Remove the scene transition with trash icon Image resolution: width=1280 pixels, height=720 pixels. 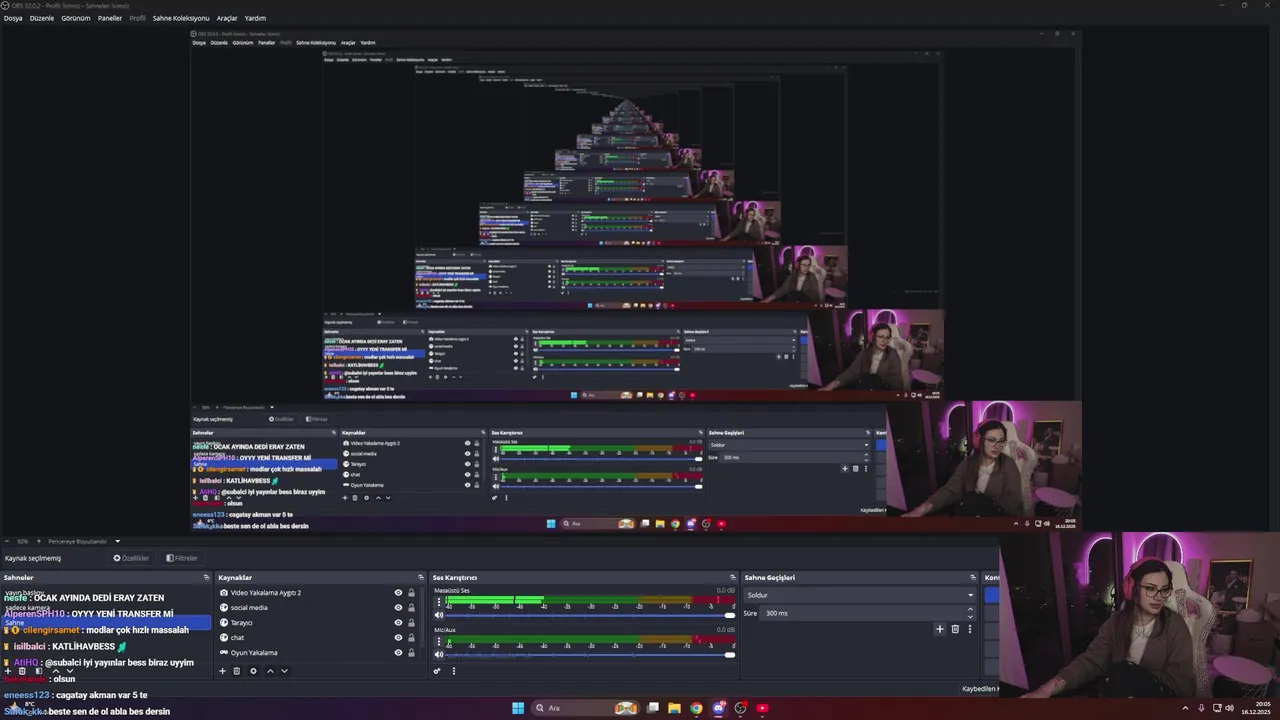[x=955, y=629]
